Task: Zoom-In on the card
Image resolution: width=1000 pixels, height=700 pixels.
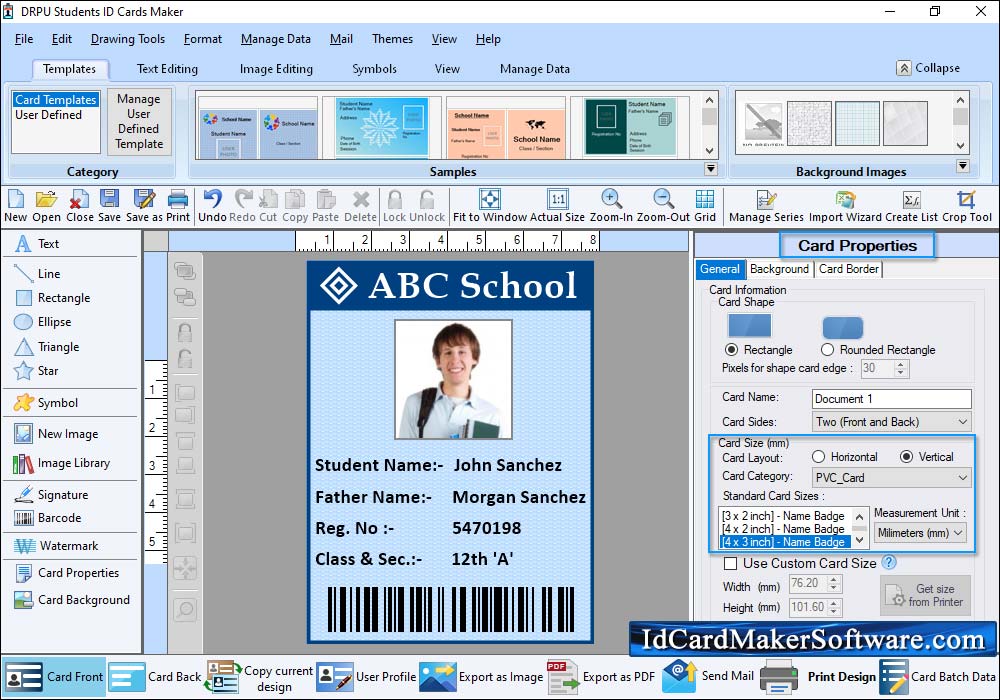Action: pyautogui.click(x=611, y=206)
